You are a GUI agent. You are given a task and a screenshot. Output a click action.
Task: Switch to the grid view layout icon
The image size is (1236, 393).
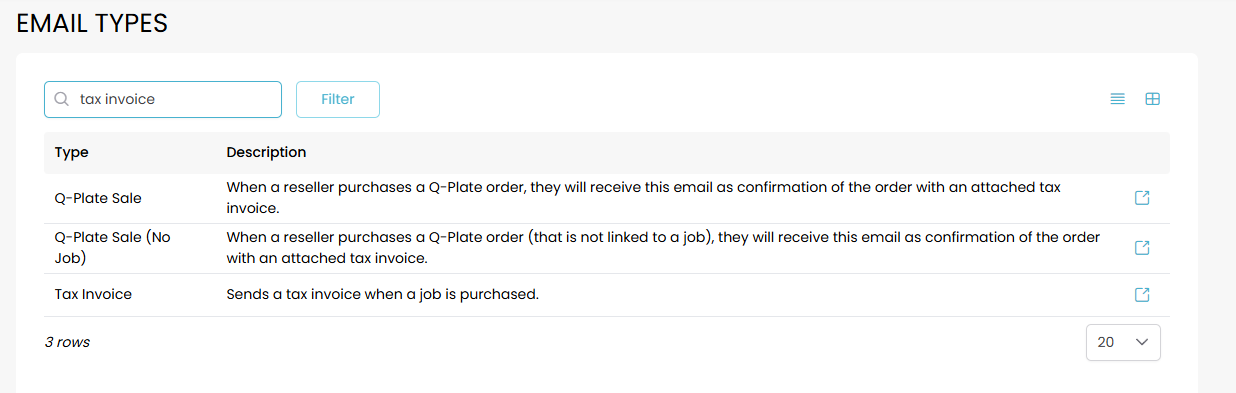point(1152,99)
